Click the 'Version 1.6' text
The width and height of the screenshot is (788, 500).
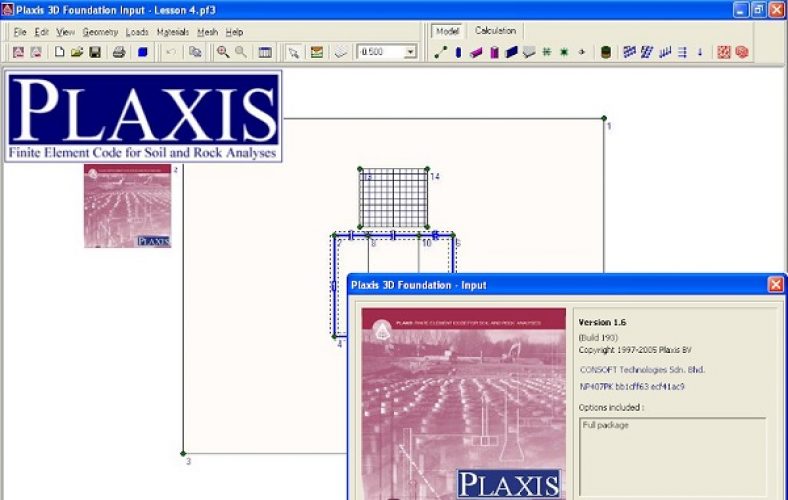point(602,323)
